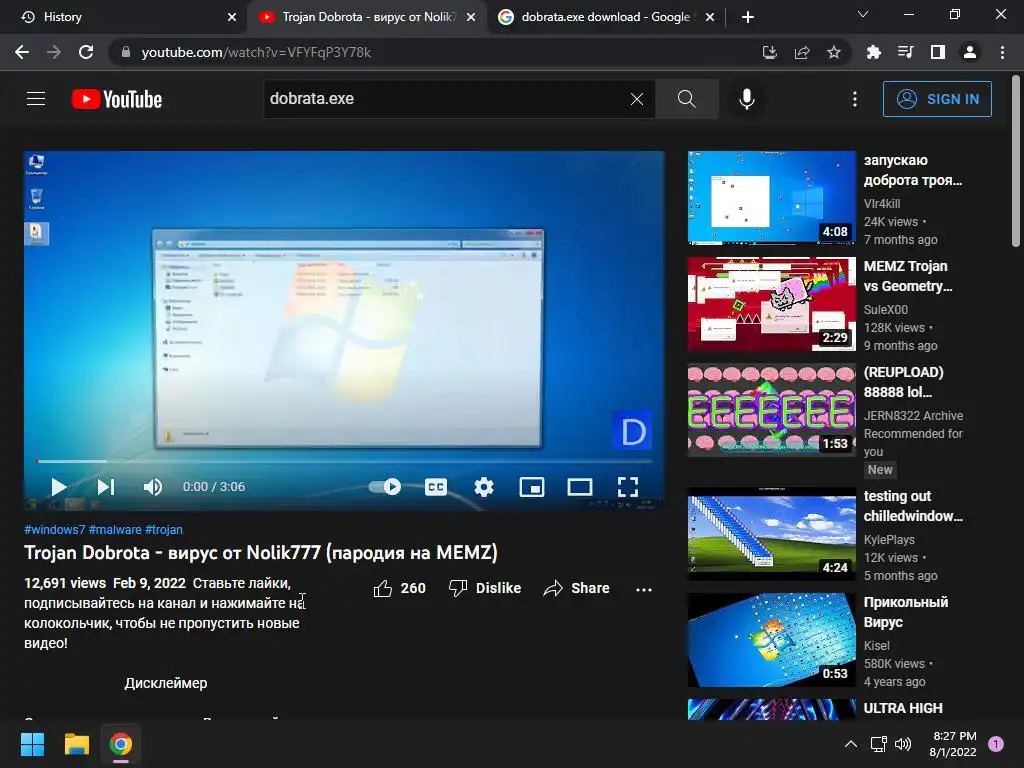1024x768 pixels.
Task: Open the 0:53 Kisel video thumbnail
Action: tap(771, 640)
